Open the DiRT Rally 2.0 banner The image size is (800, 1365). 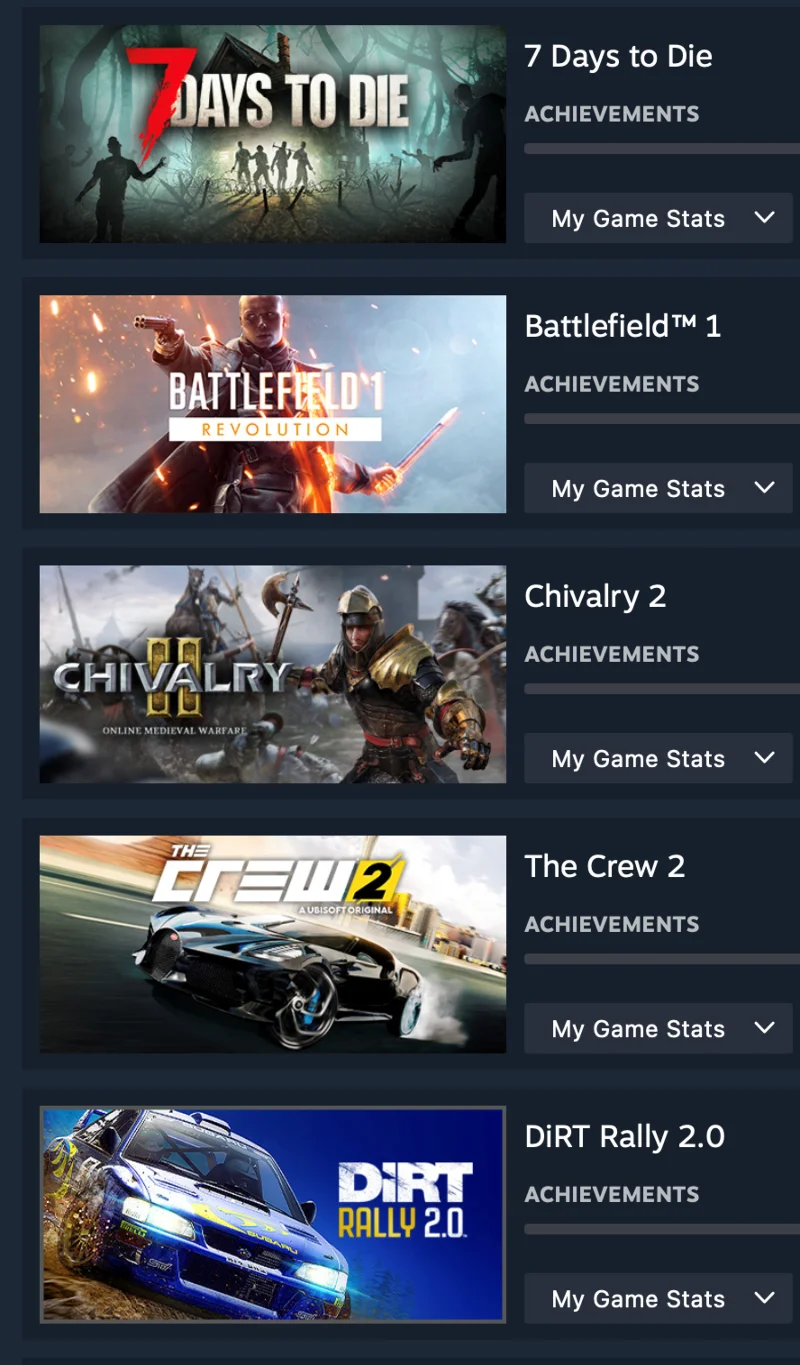tap(273, 1214)
